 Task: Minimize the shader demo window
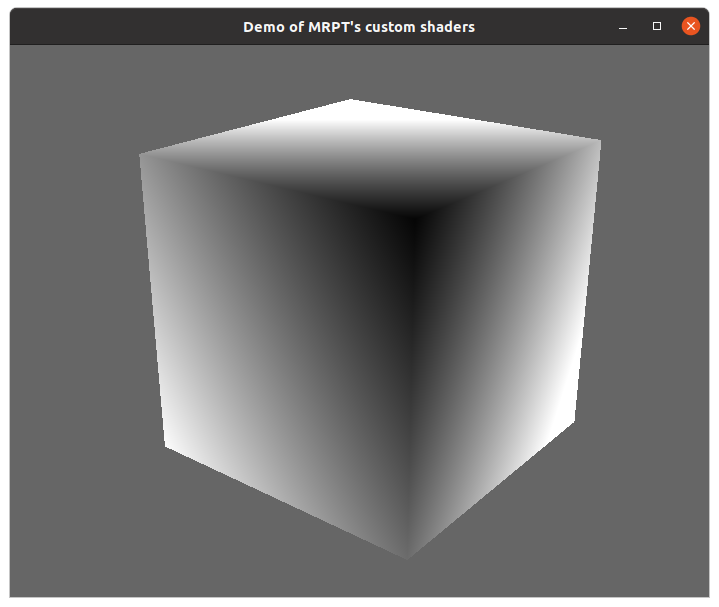pyautogui.click(x=623, y=27)
